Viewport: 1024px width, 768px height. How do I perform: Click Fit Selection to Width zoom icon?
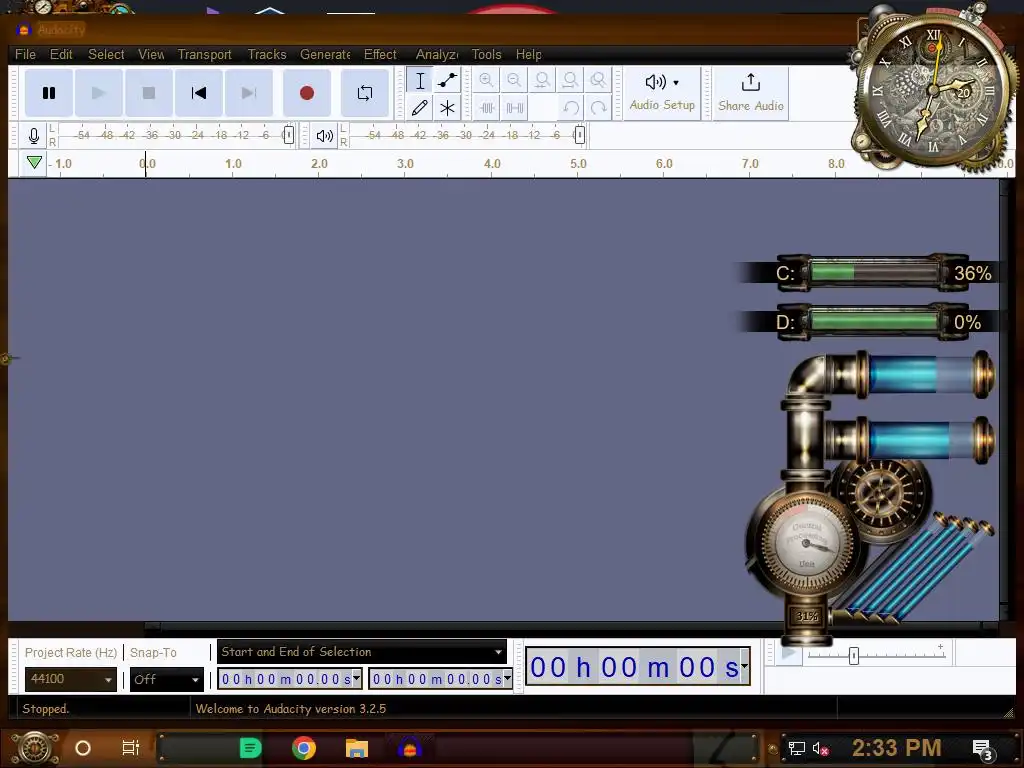coord(542,80)
